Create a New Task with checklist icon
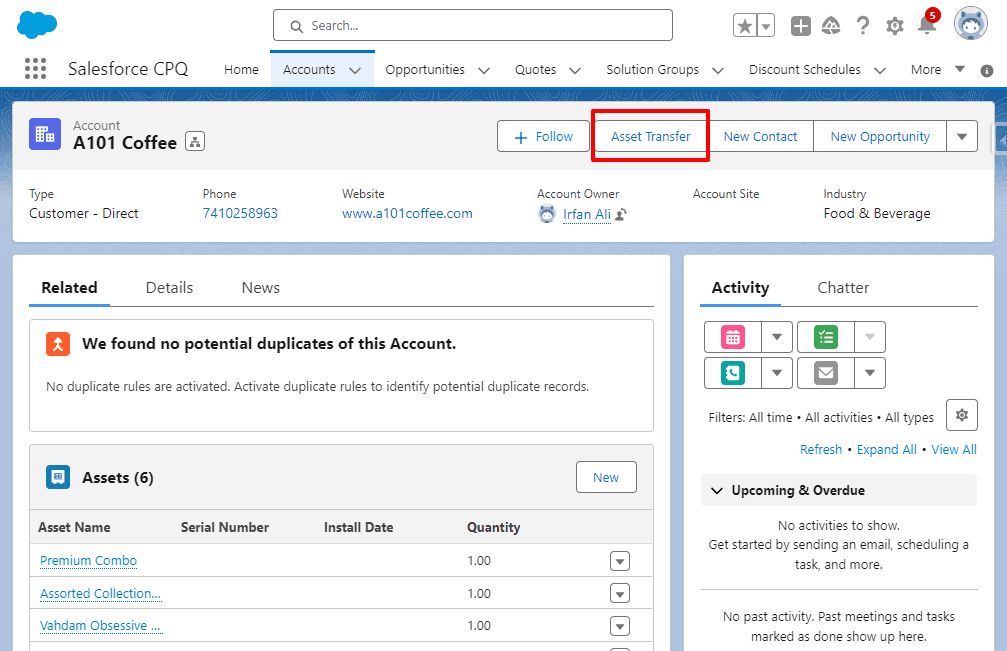The image size is (1007, 651). (x=826, y=337)
